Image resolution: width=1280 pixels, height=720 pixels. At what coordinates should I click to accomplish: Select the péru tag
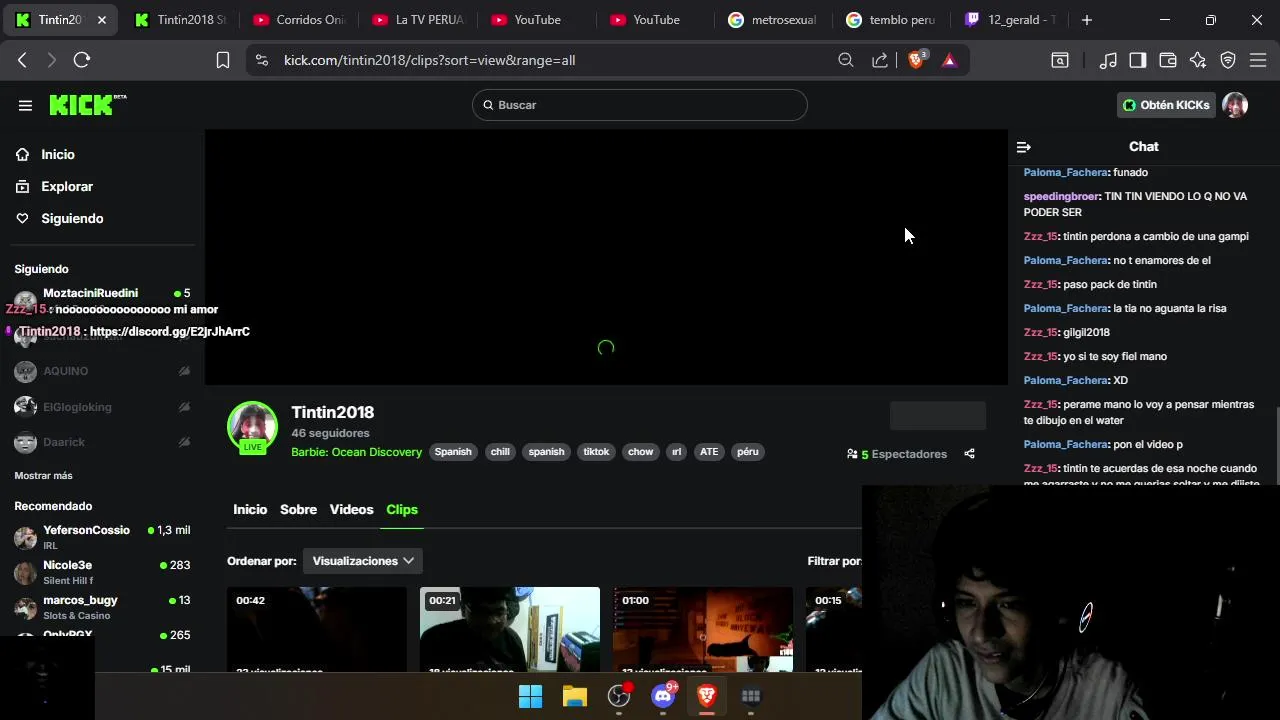[x=748, y=452]
